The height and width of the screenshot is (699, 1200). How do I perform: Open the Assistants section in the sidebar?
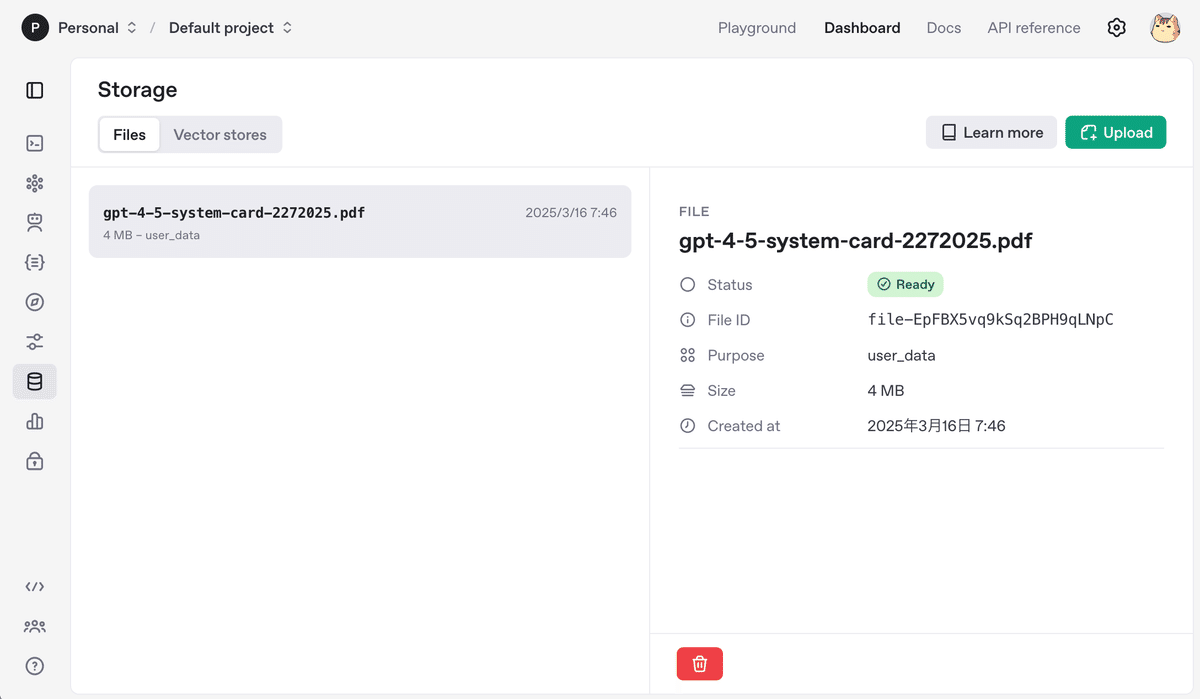[x=34, y=222]
